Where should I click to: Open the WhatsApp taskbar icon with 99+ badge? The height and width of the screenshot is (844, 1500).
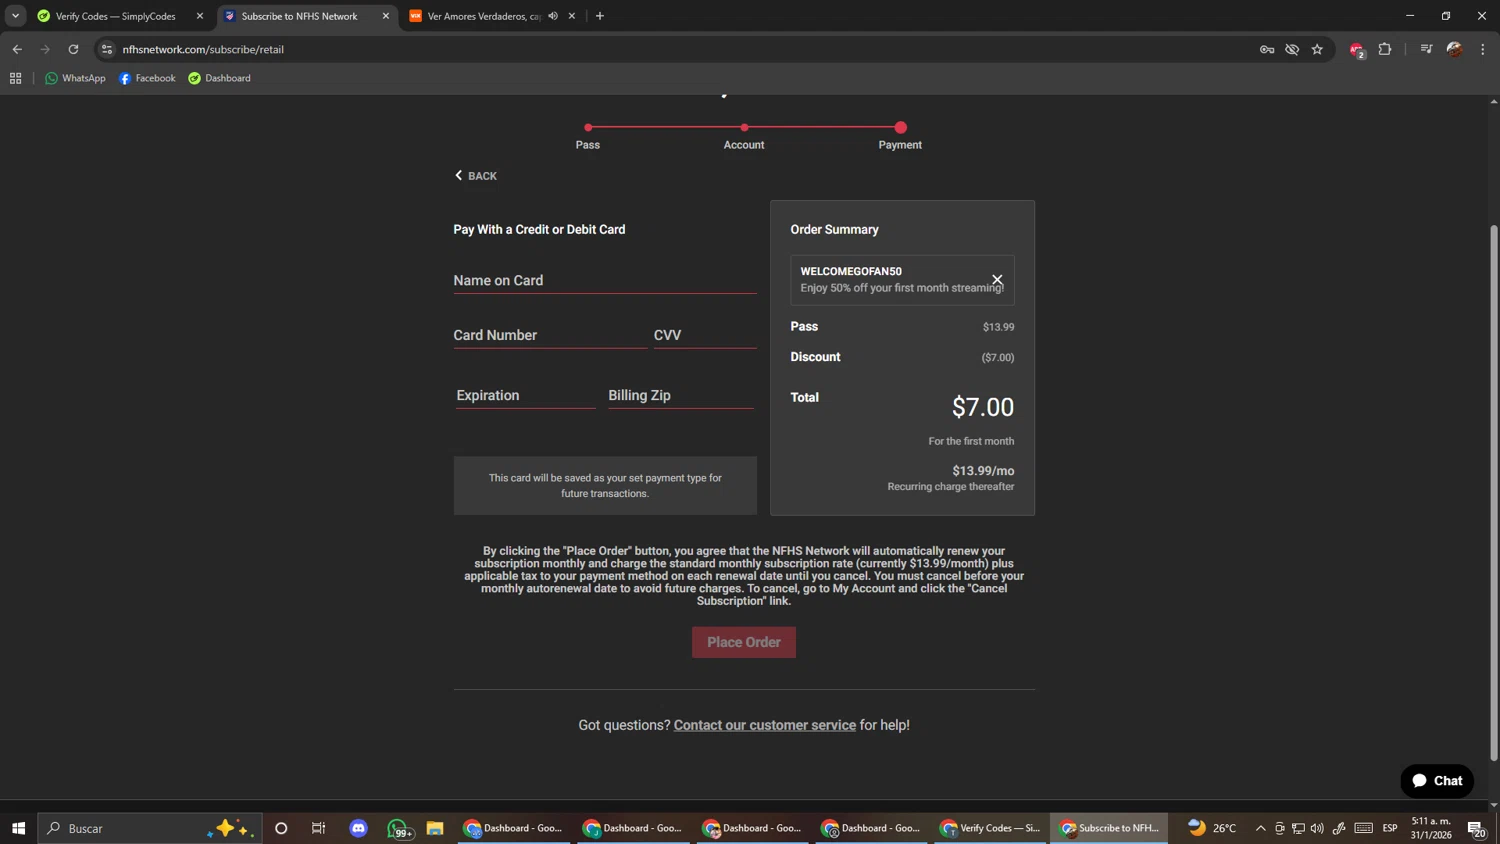click(x=399, y=828)
